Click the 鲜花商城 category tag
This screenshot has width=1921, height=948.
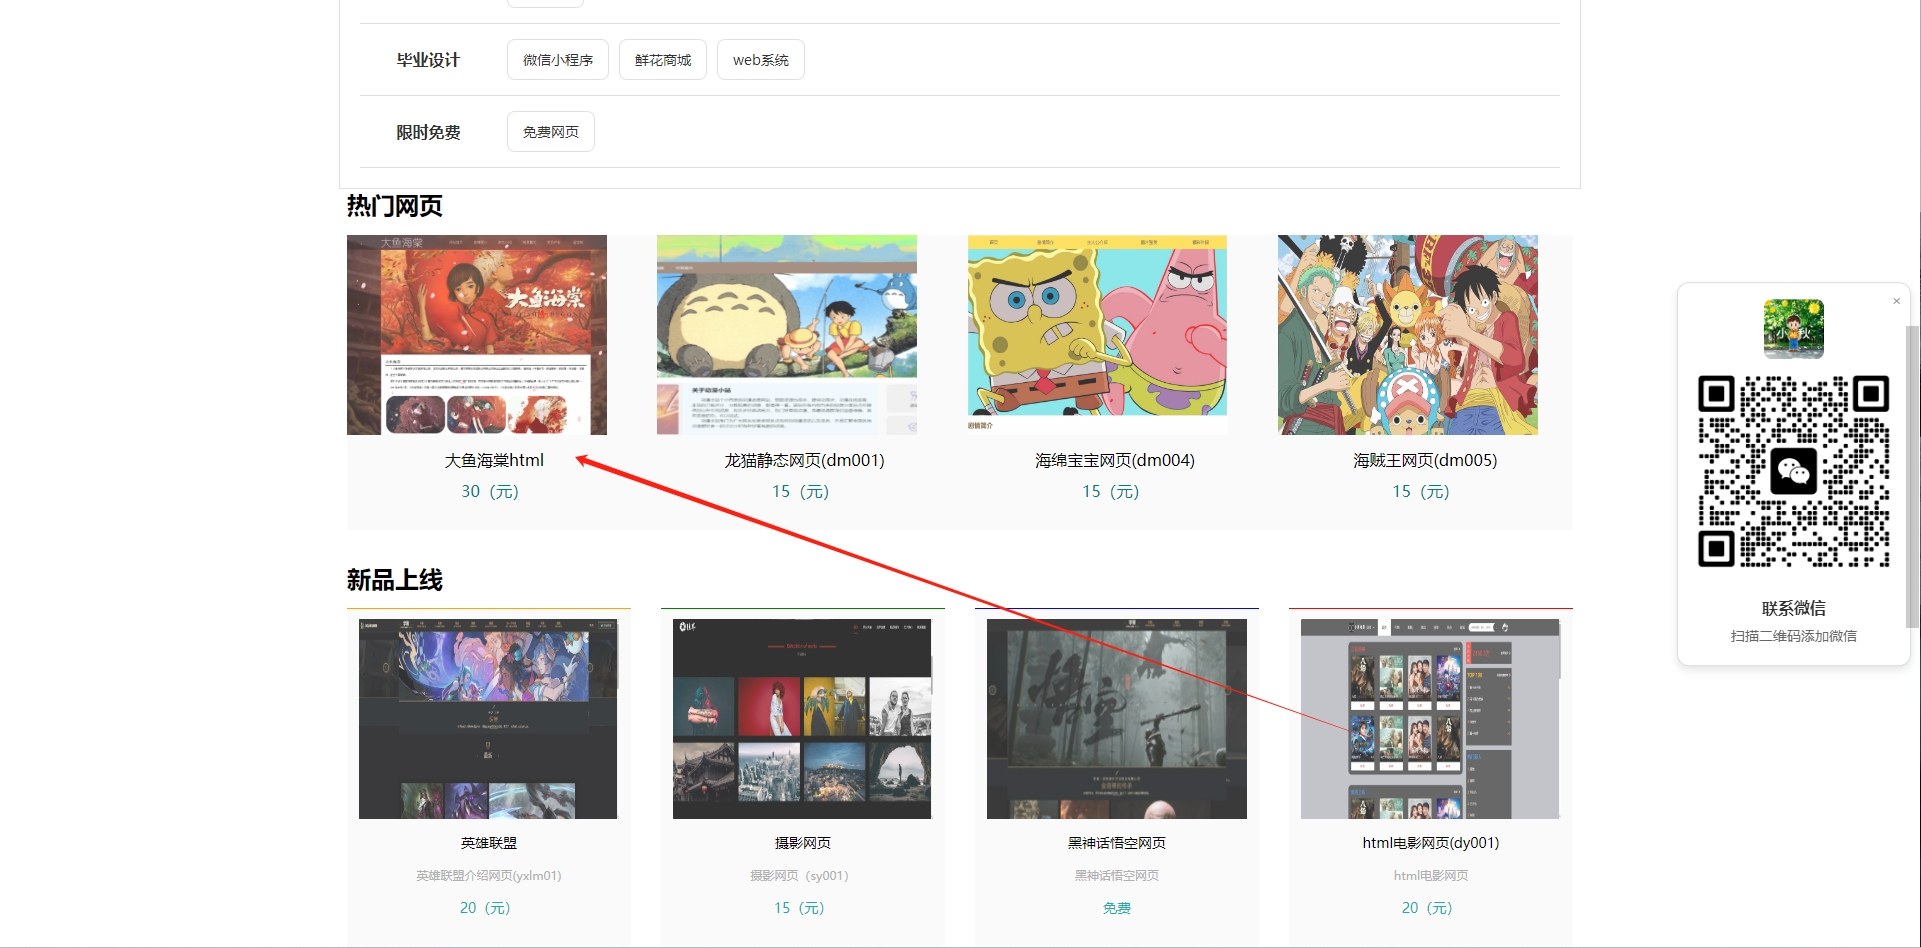point(663,60)
